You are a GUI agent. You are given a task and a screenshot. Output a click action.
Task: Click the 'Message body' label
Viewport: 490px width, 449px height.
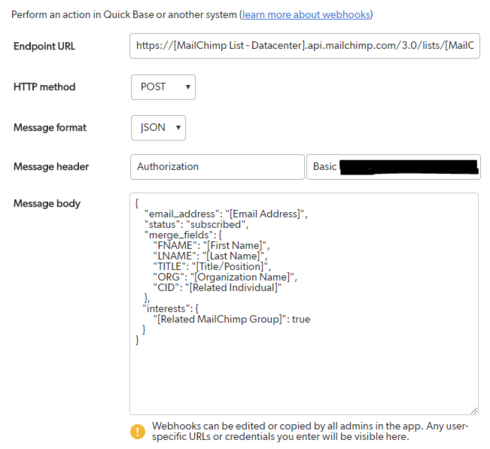pyautogui.click(x=47, y=203)
